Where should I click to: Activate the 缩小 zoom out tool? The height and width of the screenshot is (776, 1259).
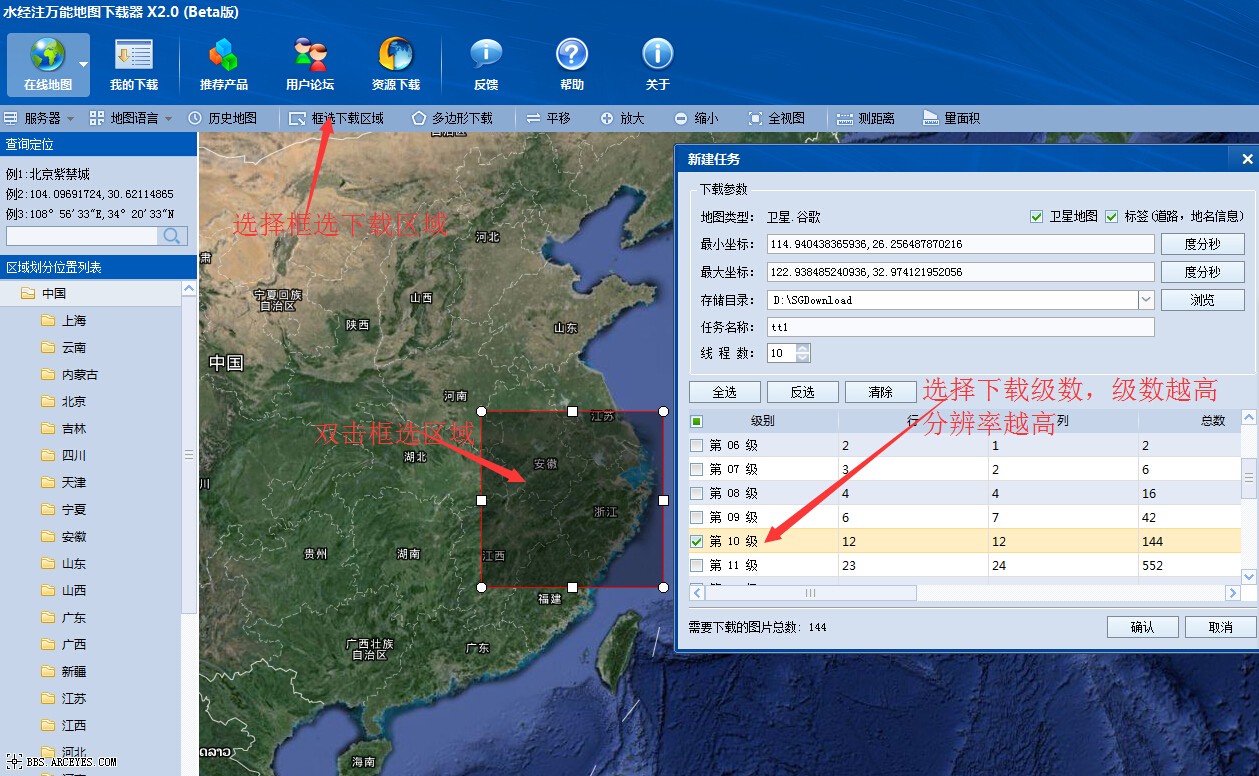696,118
